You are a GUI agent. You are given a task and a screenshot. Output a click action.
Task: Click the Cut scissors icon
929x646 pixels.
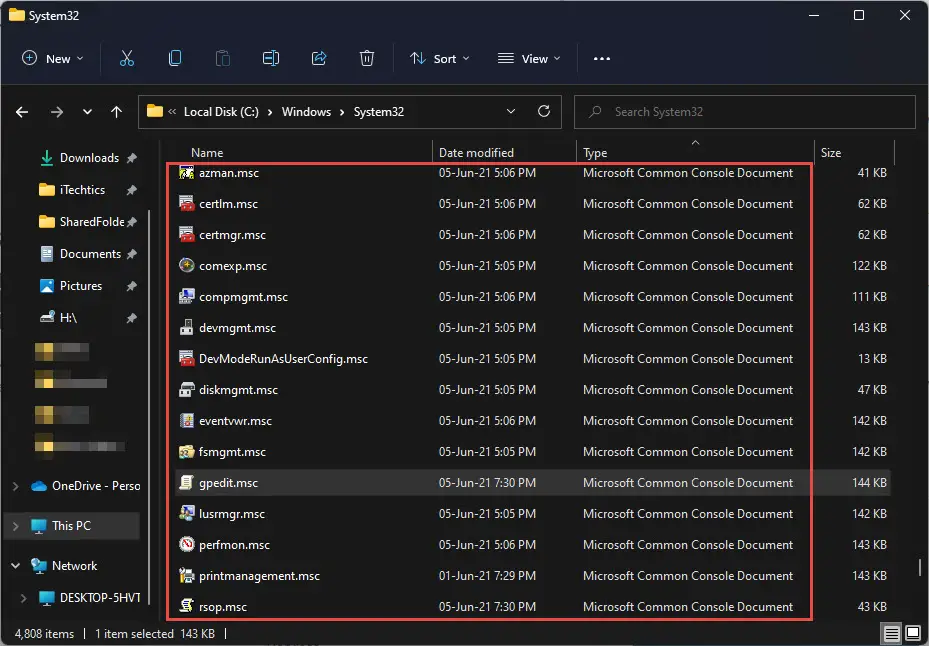coord(127,58)
